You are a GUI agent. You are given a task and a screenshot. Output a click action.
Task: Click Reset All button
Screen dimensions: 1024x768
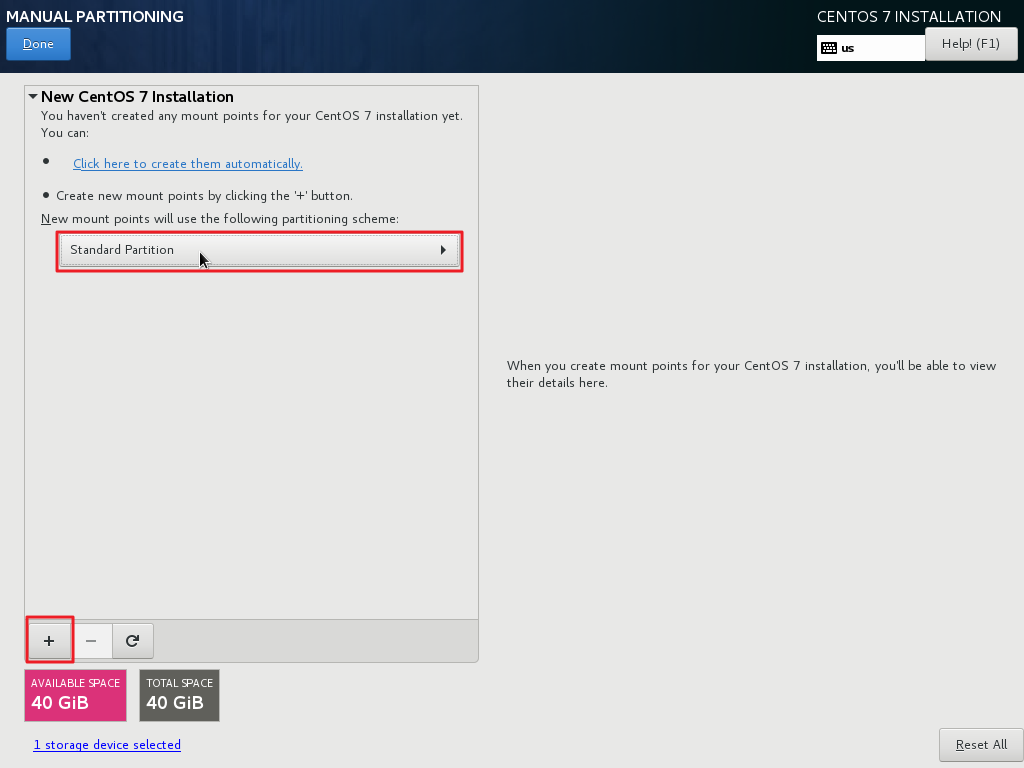coord(981,744)
